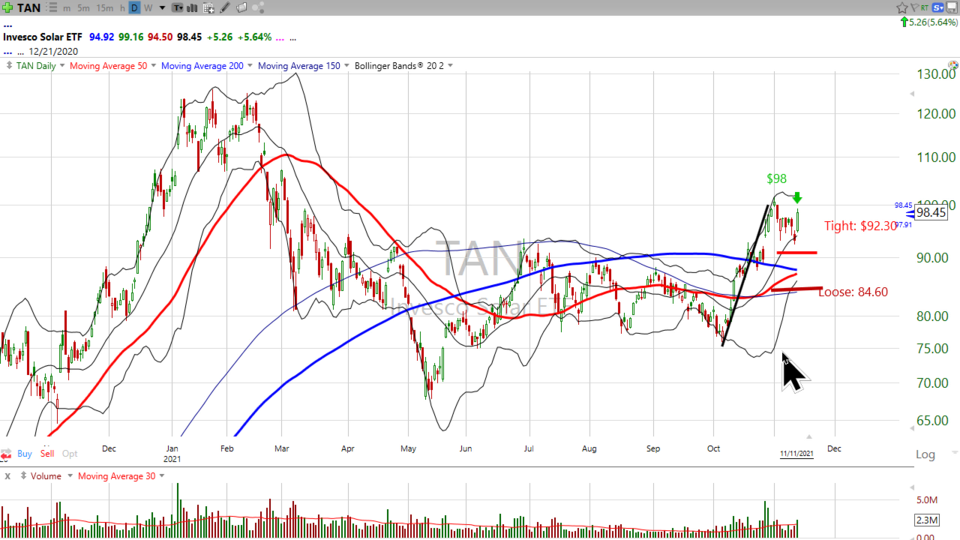Click the move handle beside TAN Daily
Image resolution: width=960 pixels, height=540 pixels.
pyautogui.click(x=9, y=66)
